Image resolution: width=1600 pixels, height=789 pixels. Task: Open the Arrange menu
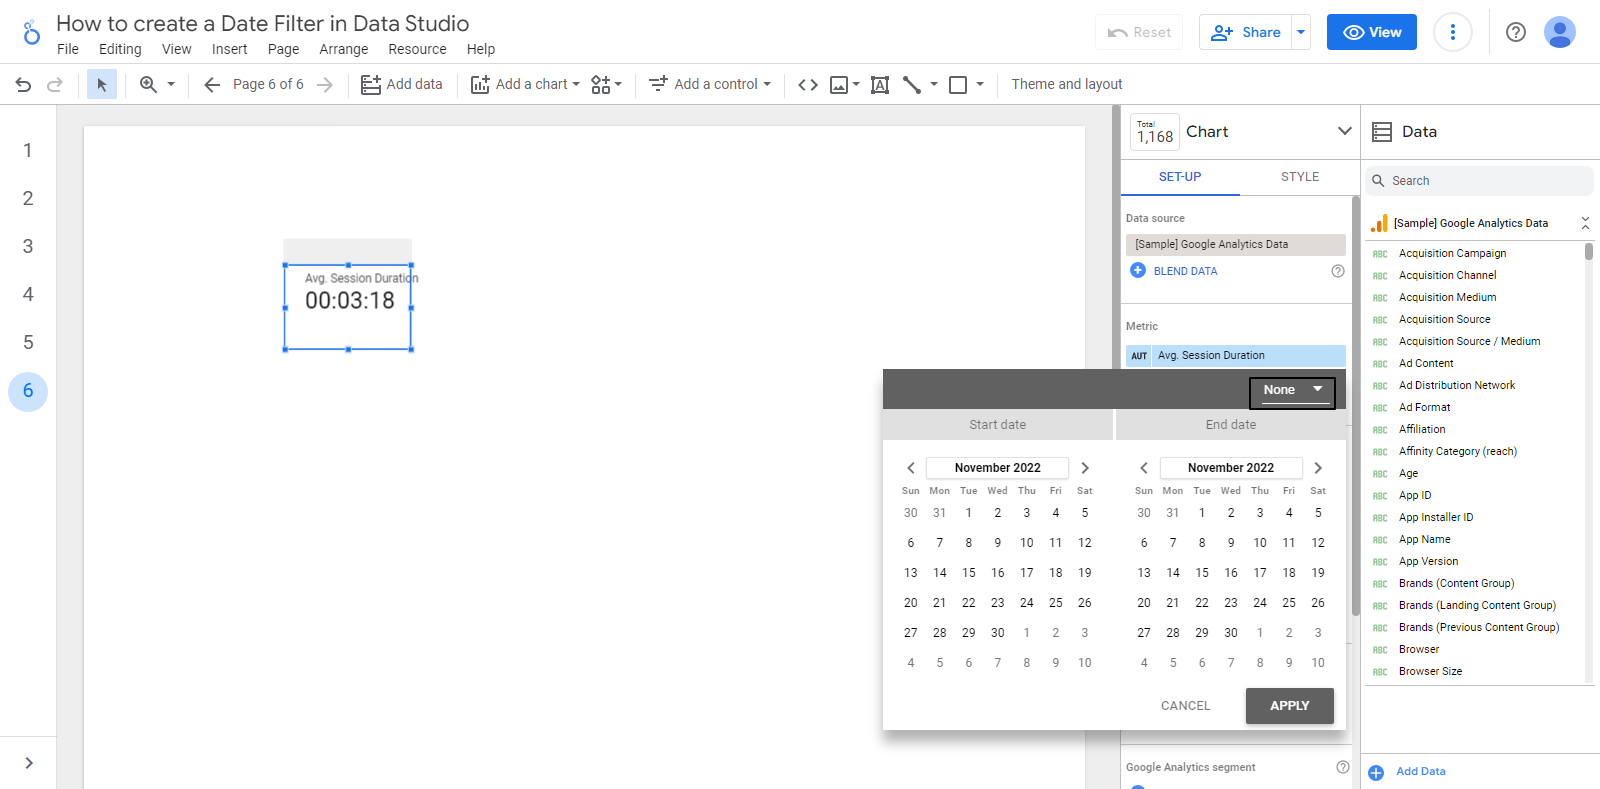point(343,49)
